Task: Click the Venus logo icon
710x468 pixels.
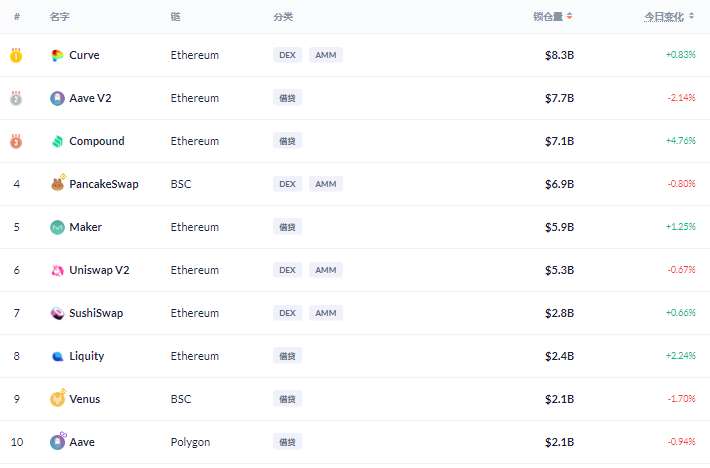Action: coord(57,399)
